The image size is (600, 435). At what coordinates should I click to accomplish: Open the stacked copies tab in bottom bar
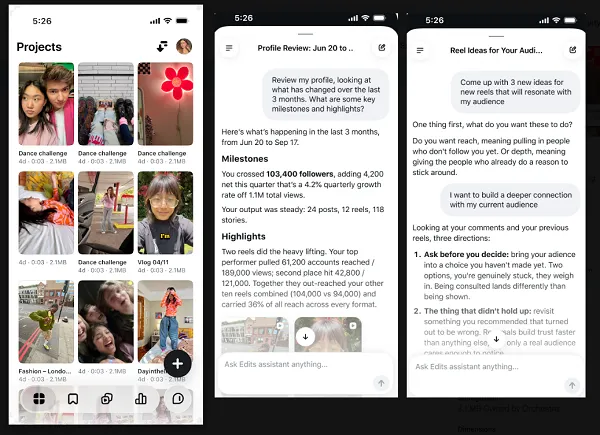(x=107, y=399)
